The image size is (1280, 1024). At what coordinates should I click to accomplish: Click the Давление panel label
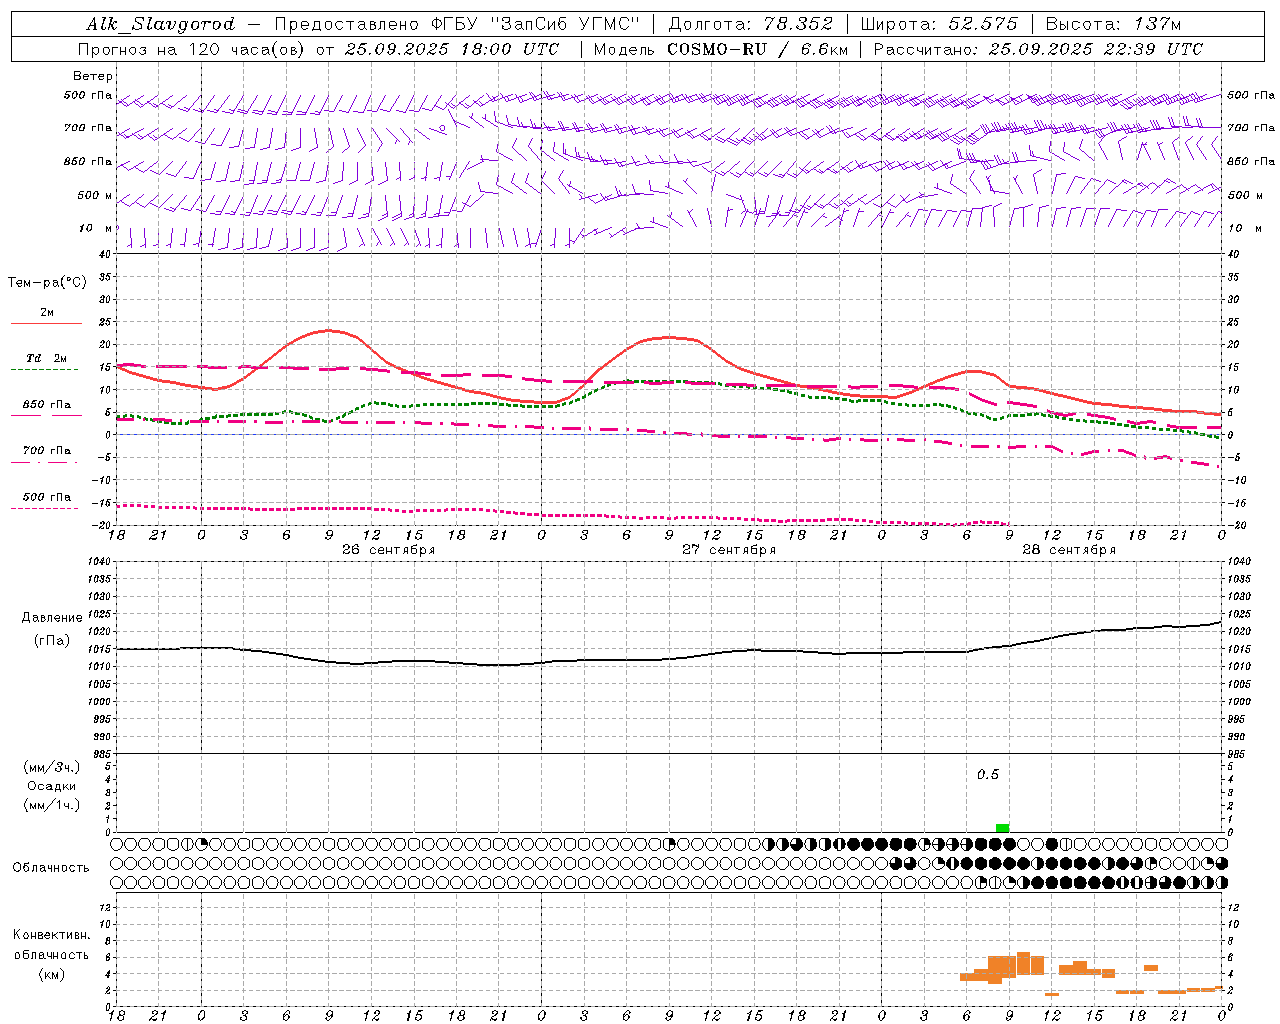[x=52, y=618]
